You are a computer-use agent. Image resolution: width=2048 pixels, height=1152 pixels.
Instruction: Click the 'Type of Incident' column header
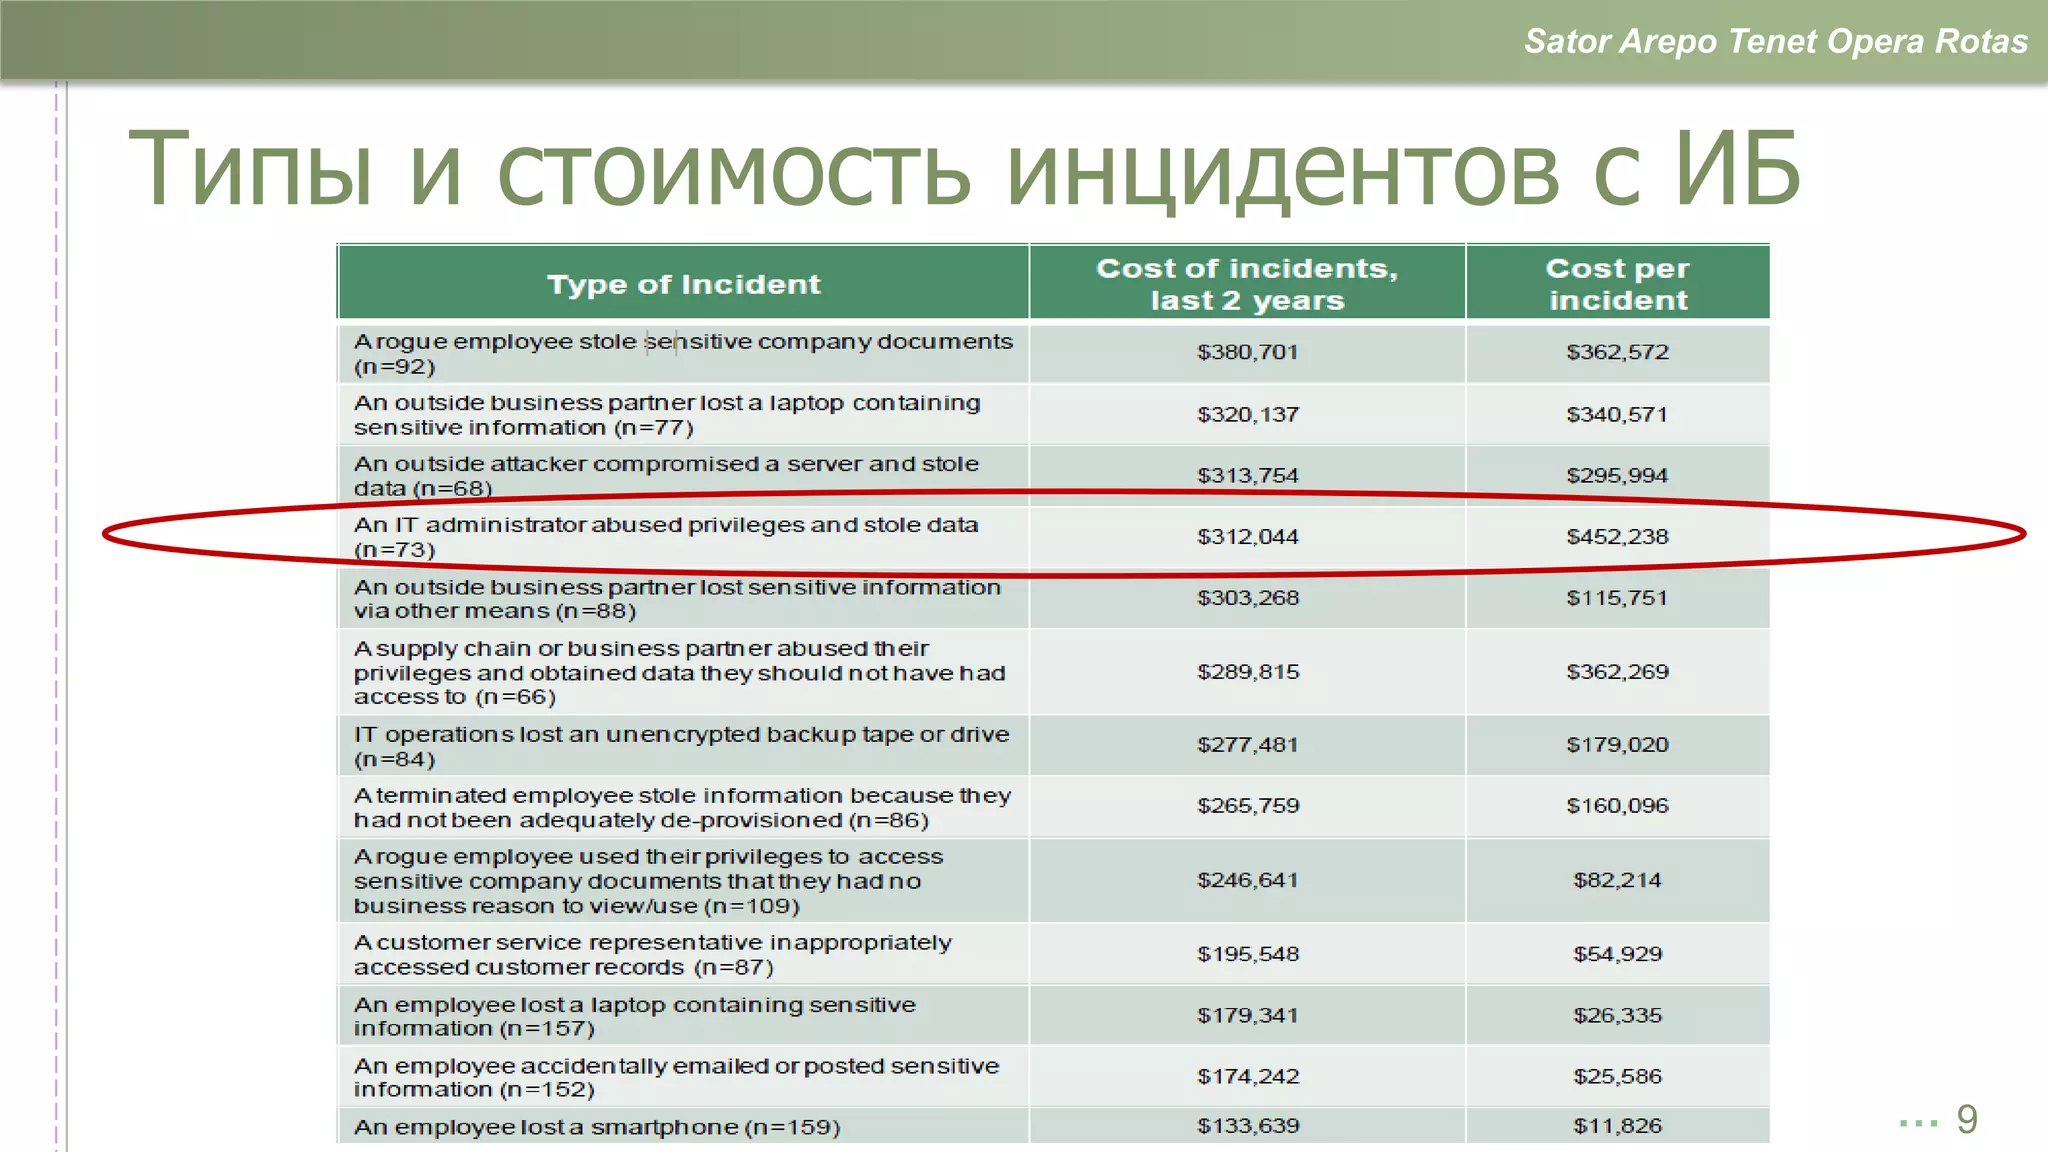pos(684,284)
